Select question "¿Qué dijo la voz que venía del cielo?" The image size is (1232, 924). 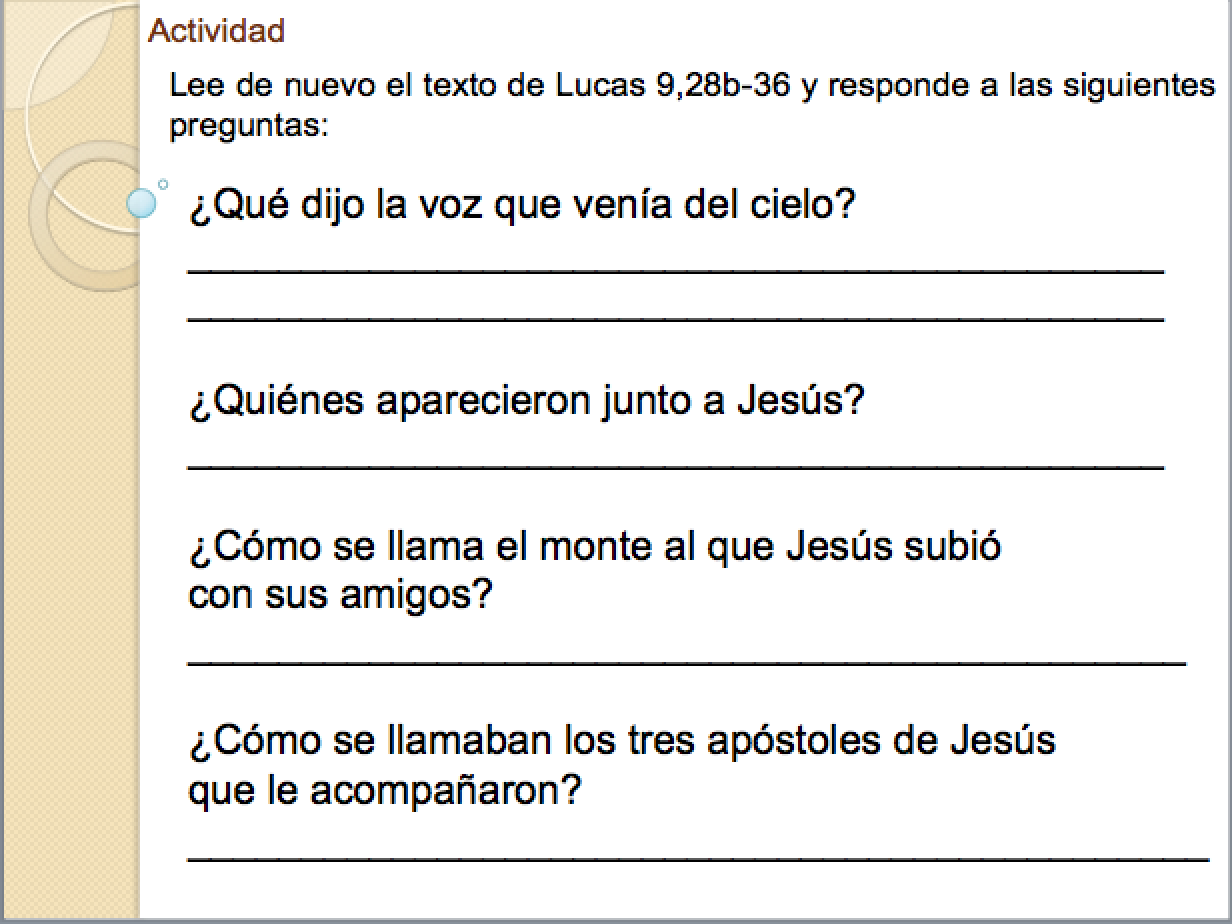pos(522,207)
